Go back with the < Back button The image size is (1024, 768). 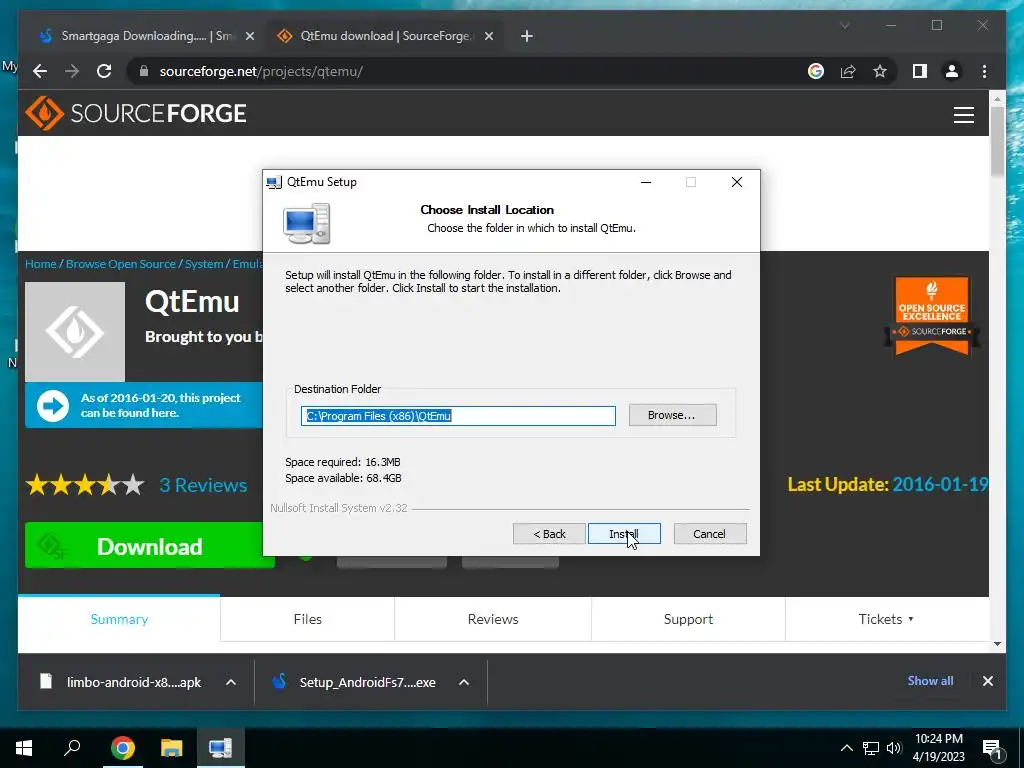click(549, 534)
